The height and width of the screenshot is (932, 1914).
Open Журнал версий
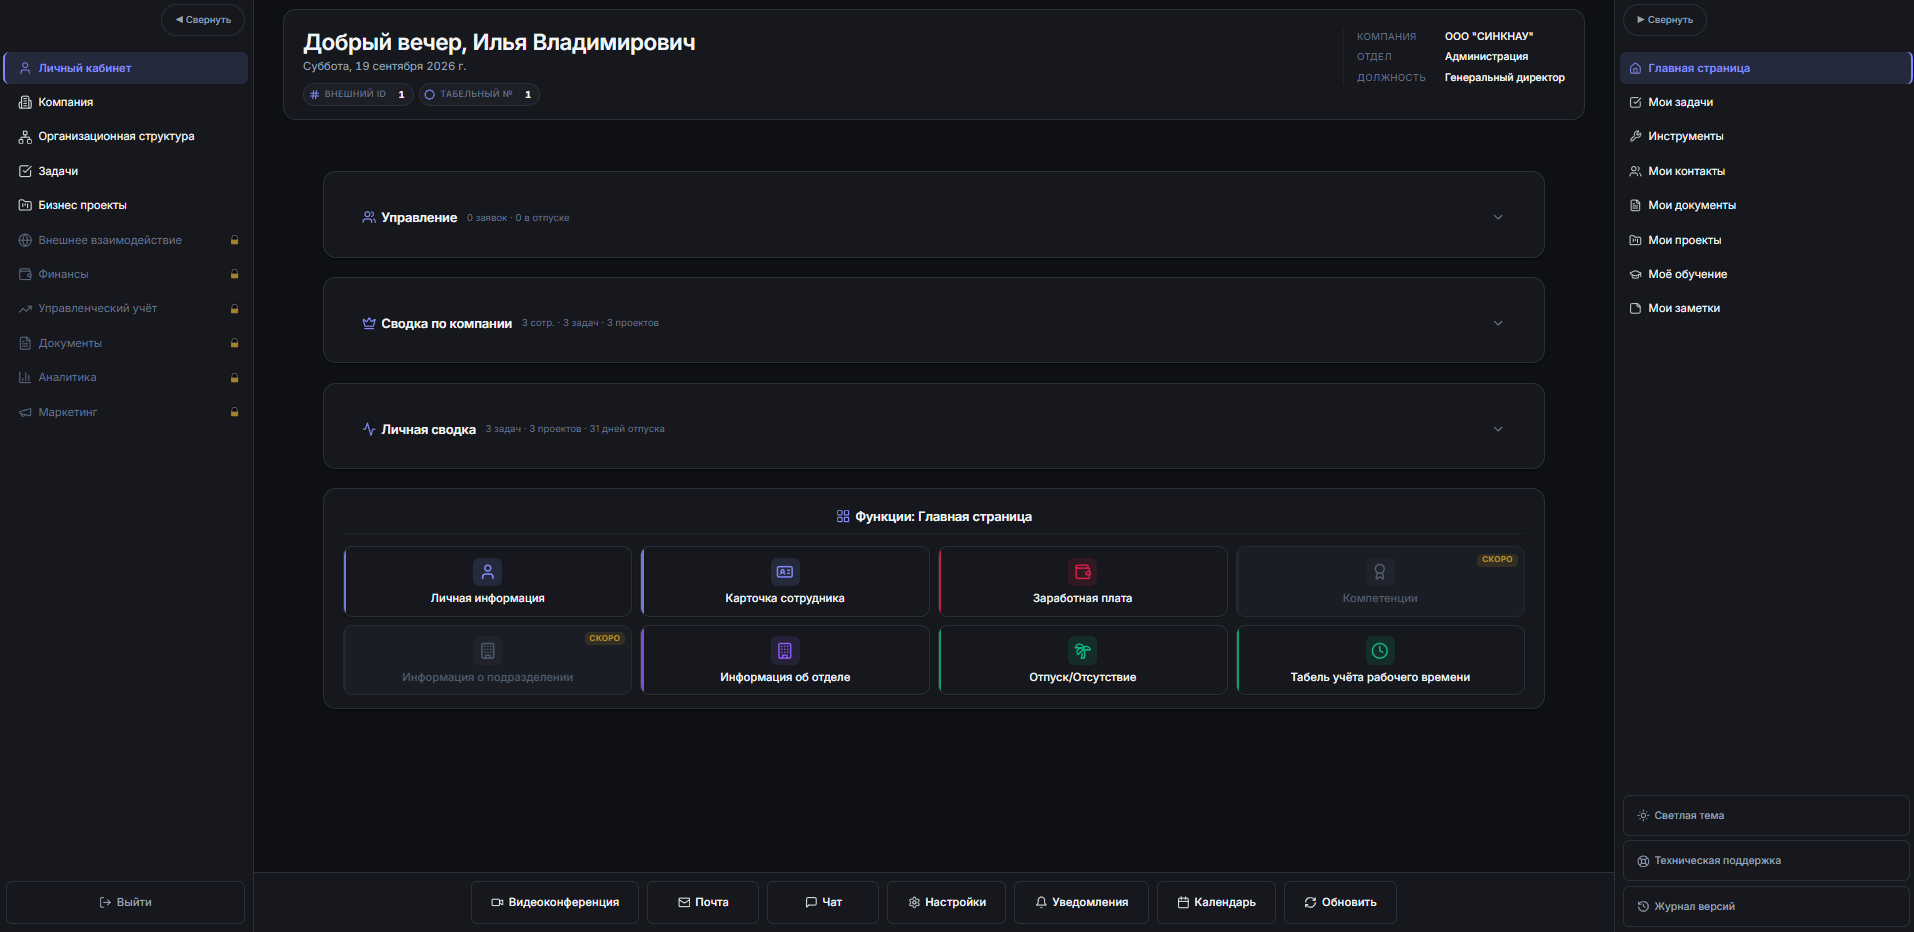pyautogui.click(x=1766, y=907)
